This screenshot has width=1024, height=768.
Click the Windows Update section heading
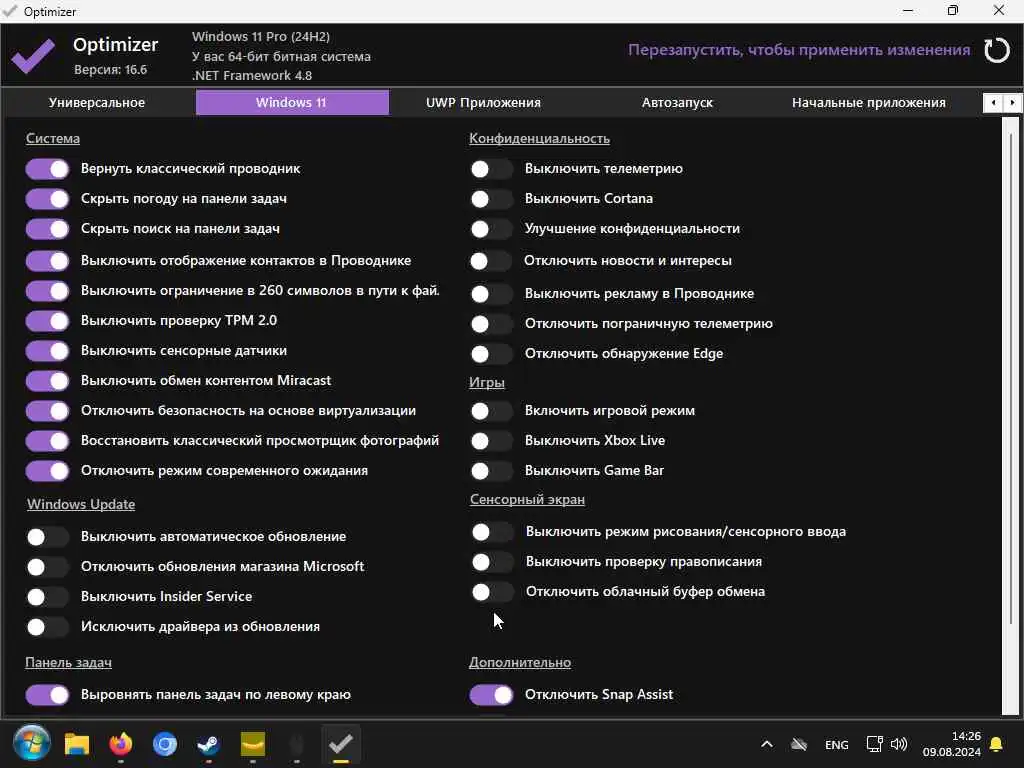(x=81, y=504)
